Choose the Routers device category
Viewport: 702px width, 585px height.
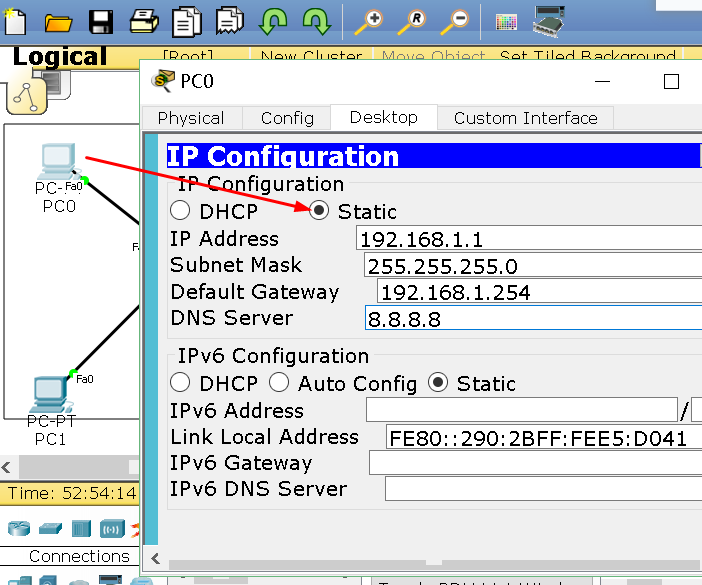pyautogui.click(x=19, y=529)
